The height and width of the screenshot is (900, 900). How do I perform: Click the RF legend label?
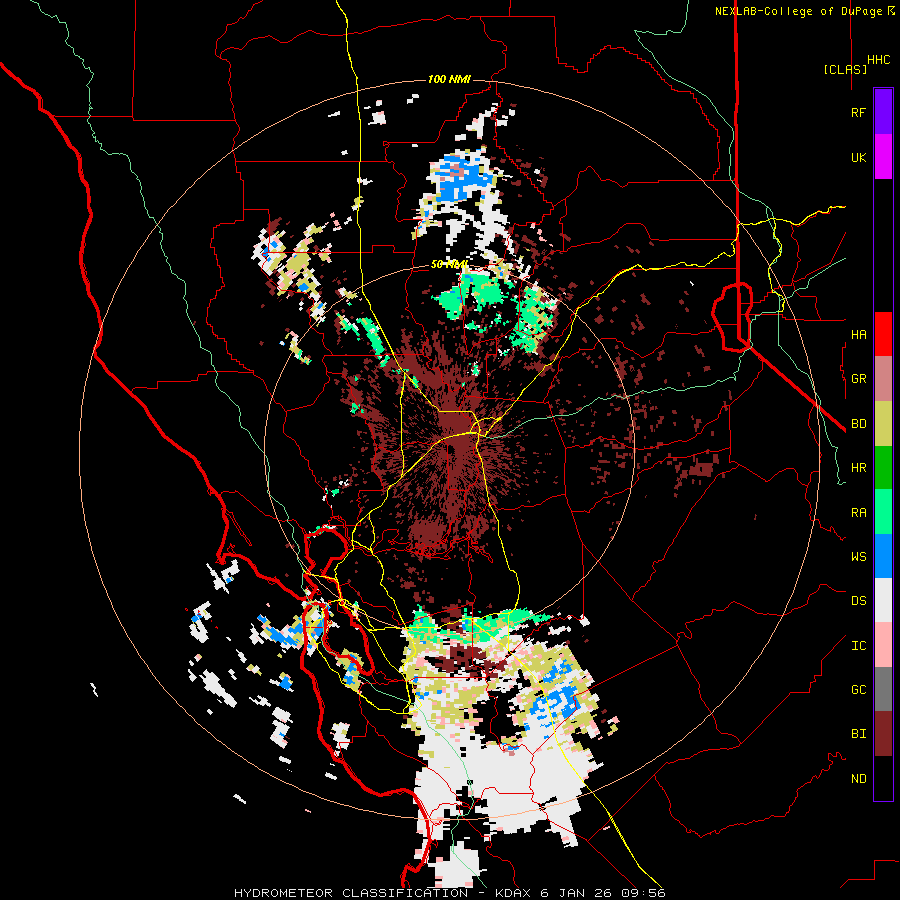(858, 112)
